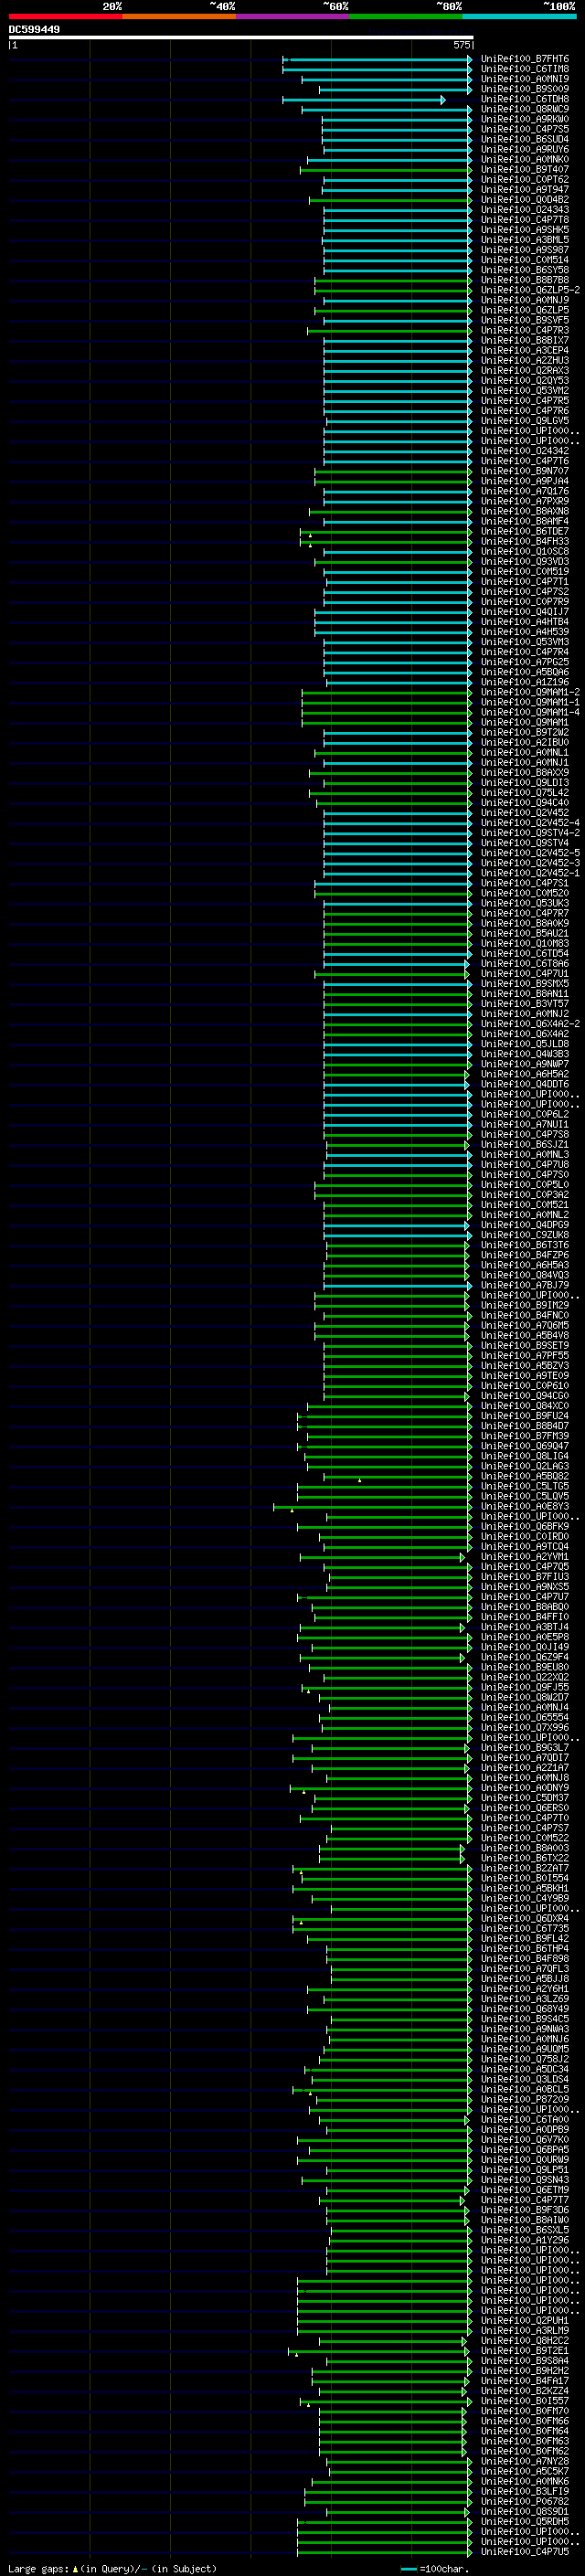Select the UniRef100_Q9FJ55 label
The image size is (585, 2576).
pyautogui.click(x=525, y=1687)
